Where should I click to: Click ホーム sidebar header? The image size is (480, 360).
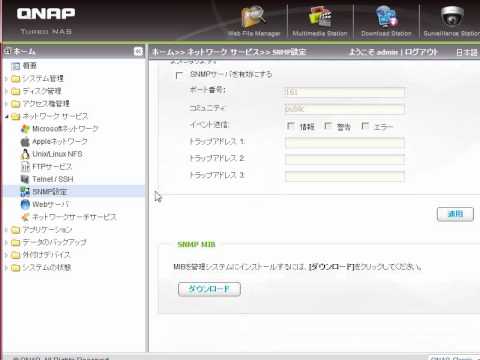24,51
